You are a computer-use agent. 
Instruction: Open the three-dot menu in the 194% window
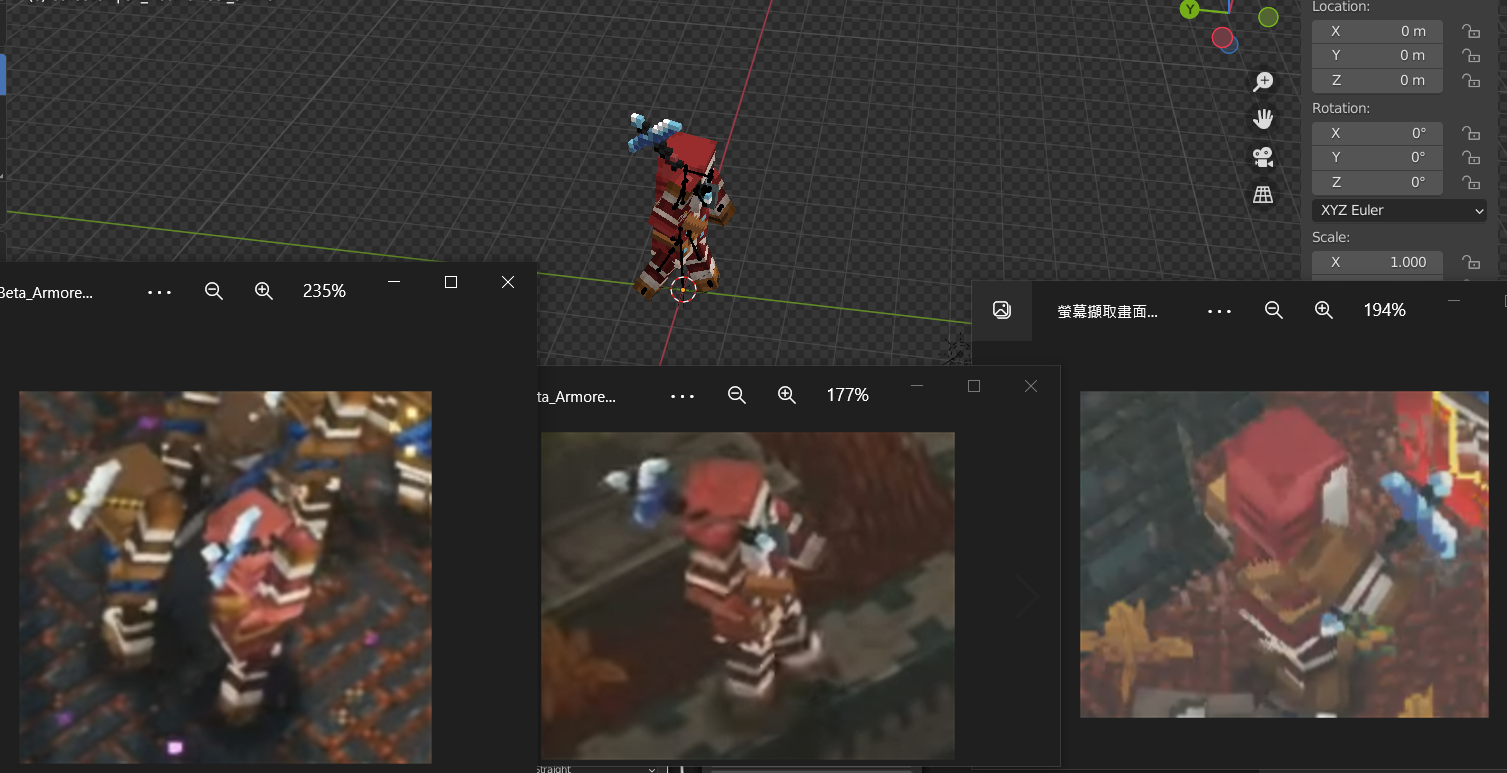(1220, 311)
